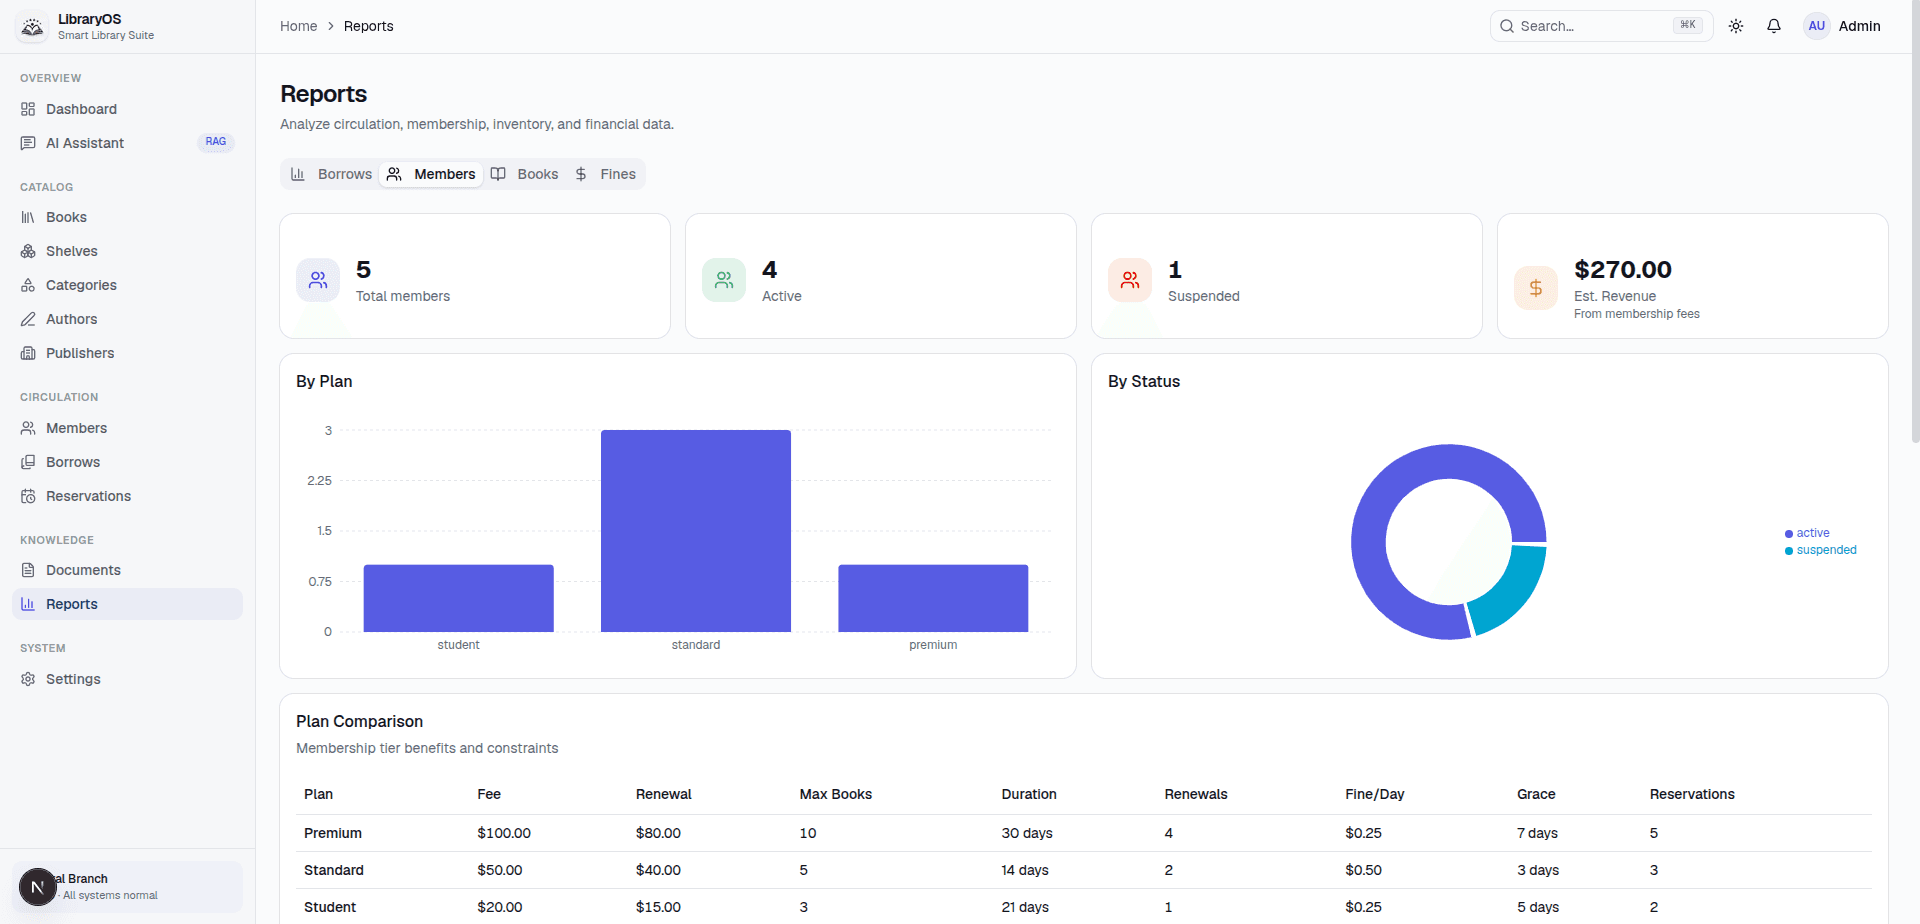
Task: Open the AI Assistant page
Action: pos(127,143)
